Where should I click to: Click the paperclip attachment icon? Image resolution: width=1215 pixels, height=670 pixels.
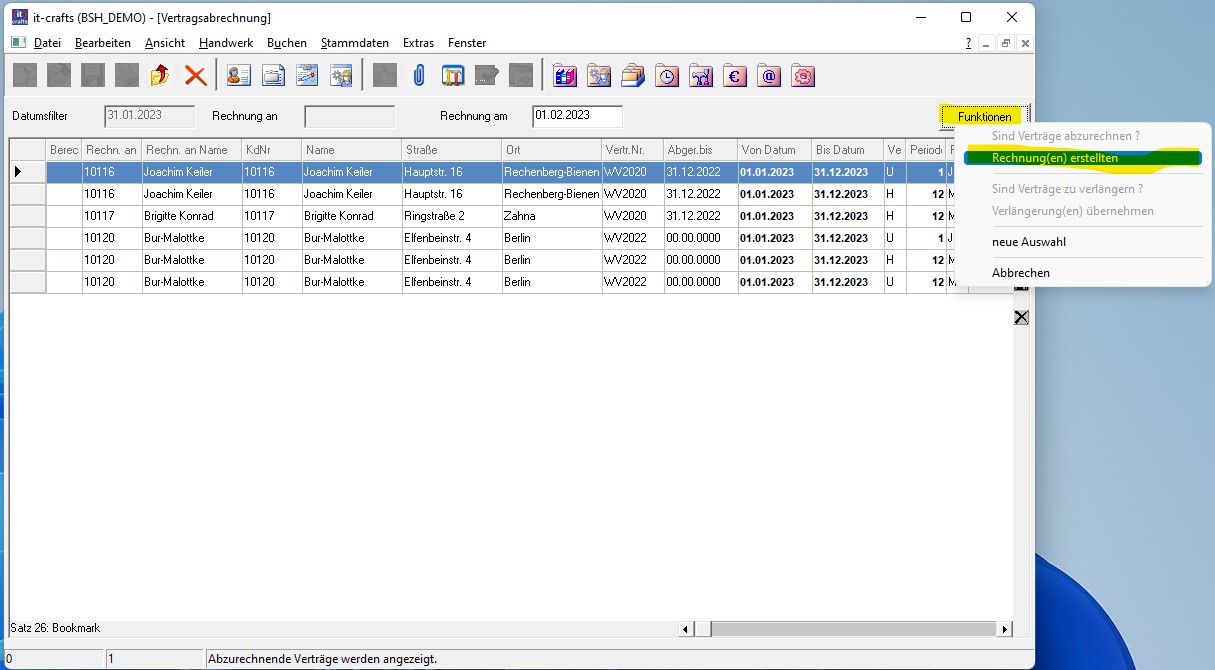[419, 75]
